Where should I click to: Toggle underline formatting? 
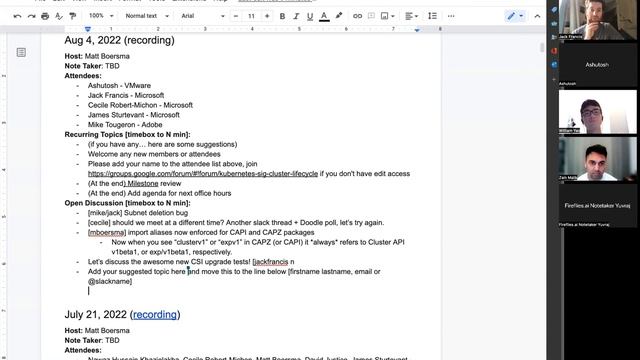[310, 16]
